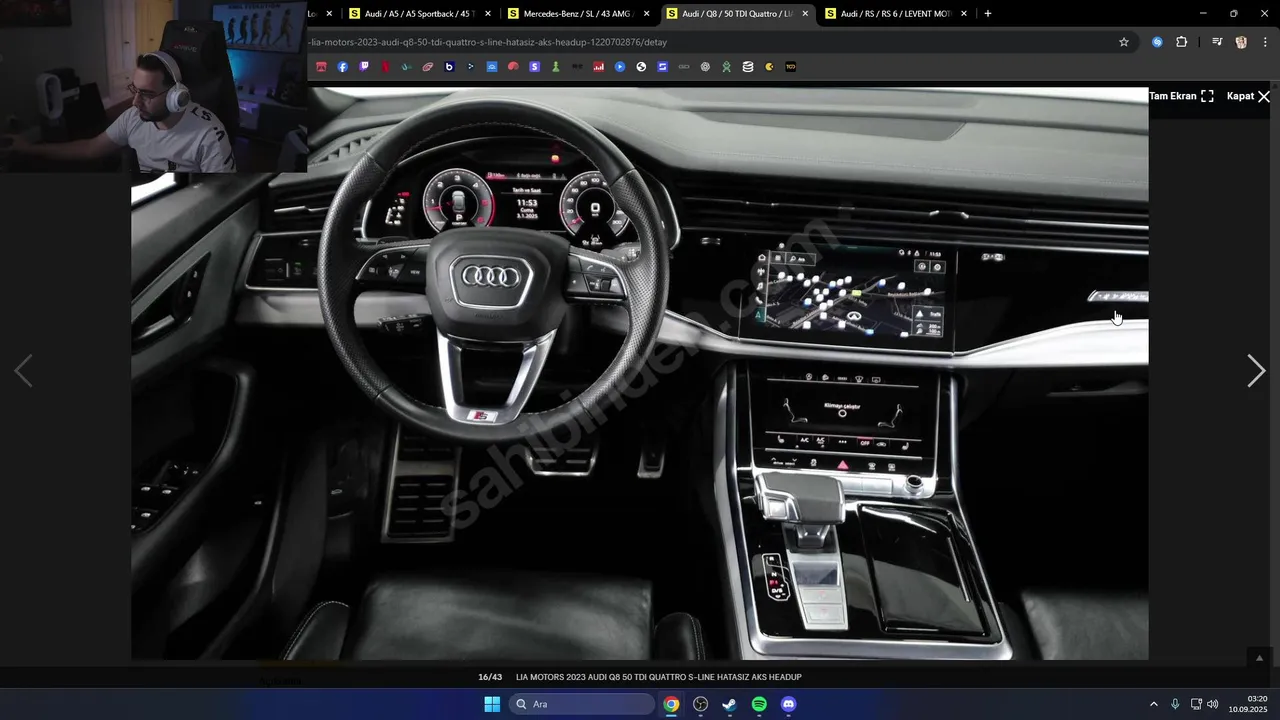Click the Audi interior photo
The image size is (1280, 720).
(640, 373)
